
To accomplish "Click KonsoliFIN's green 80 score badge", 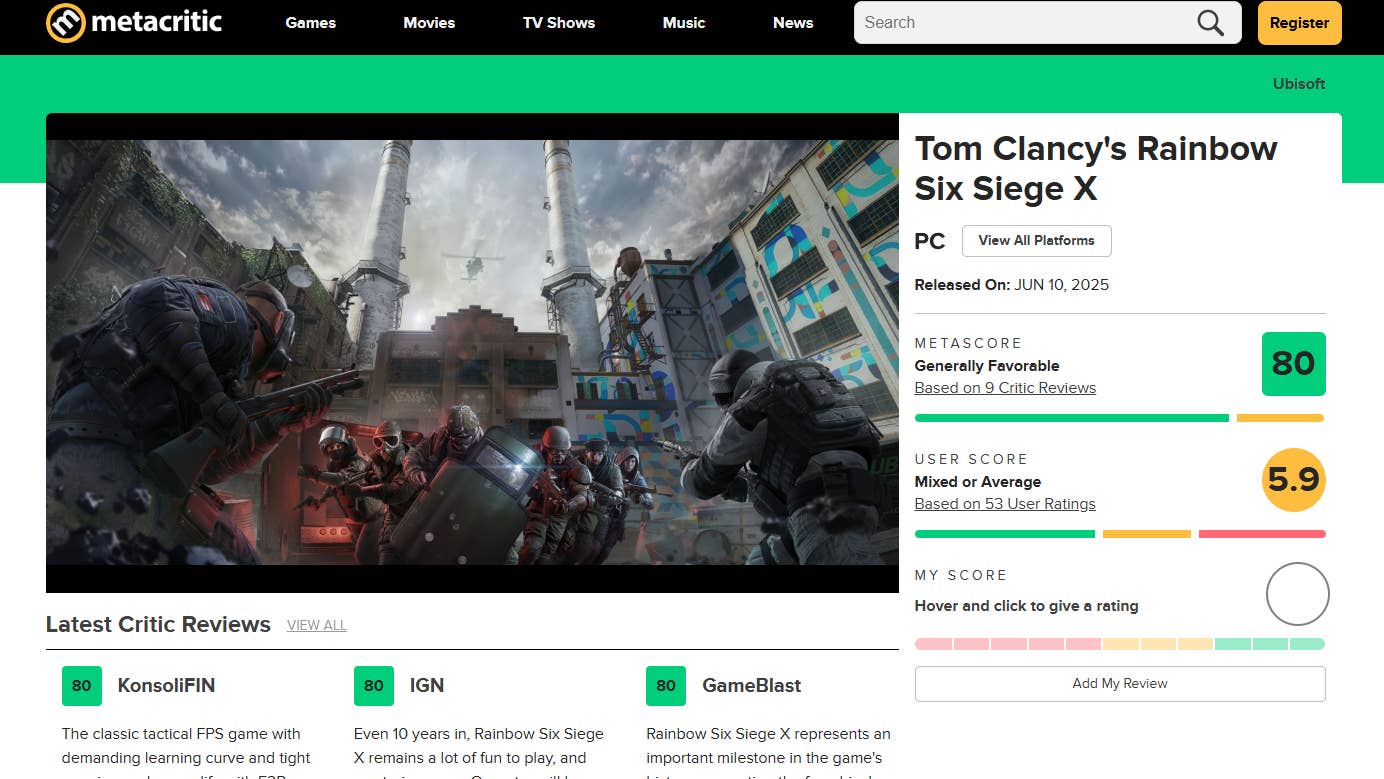I will click(81, 686).
